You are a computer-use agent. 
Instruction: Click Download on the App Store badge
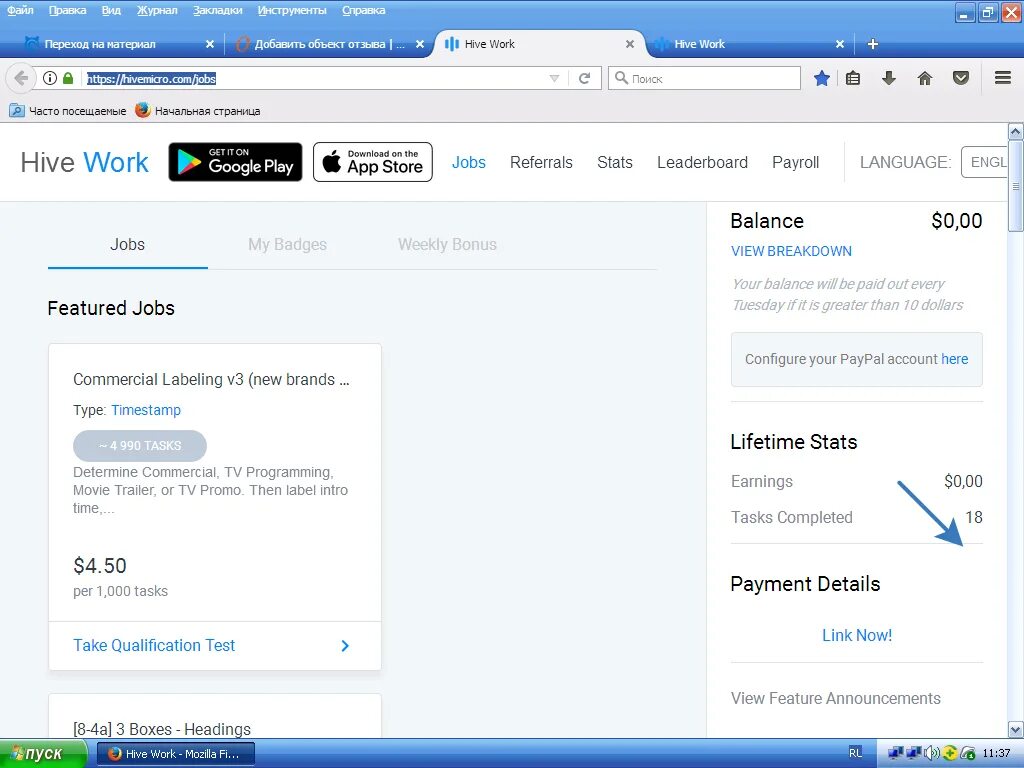click(373, 162)
